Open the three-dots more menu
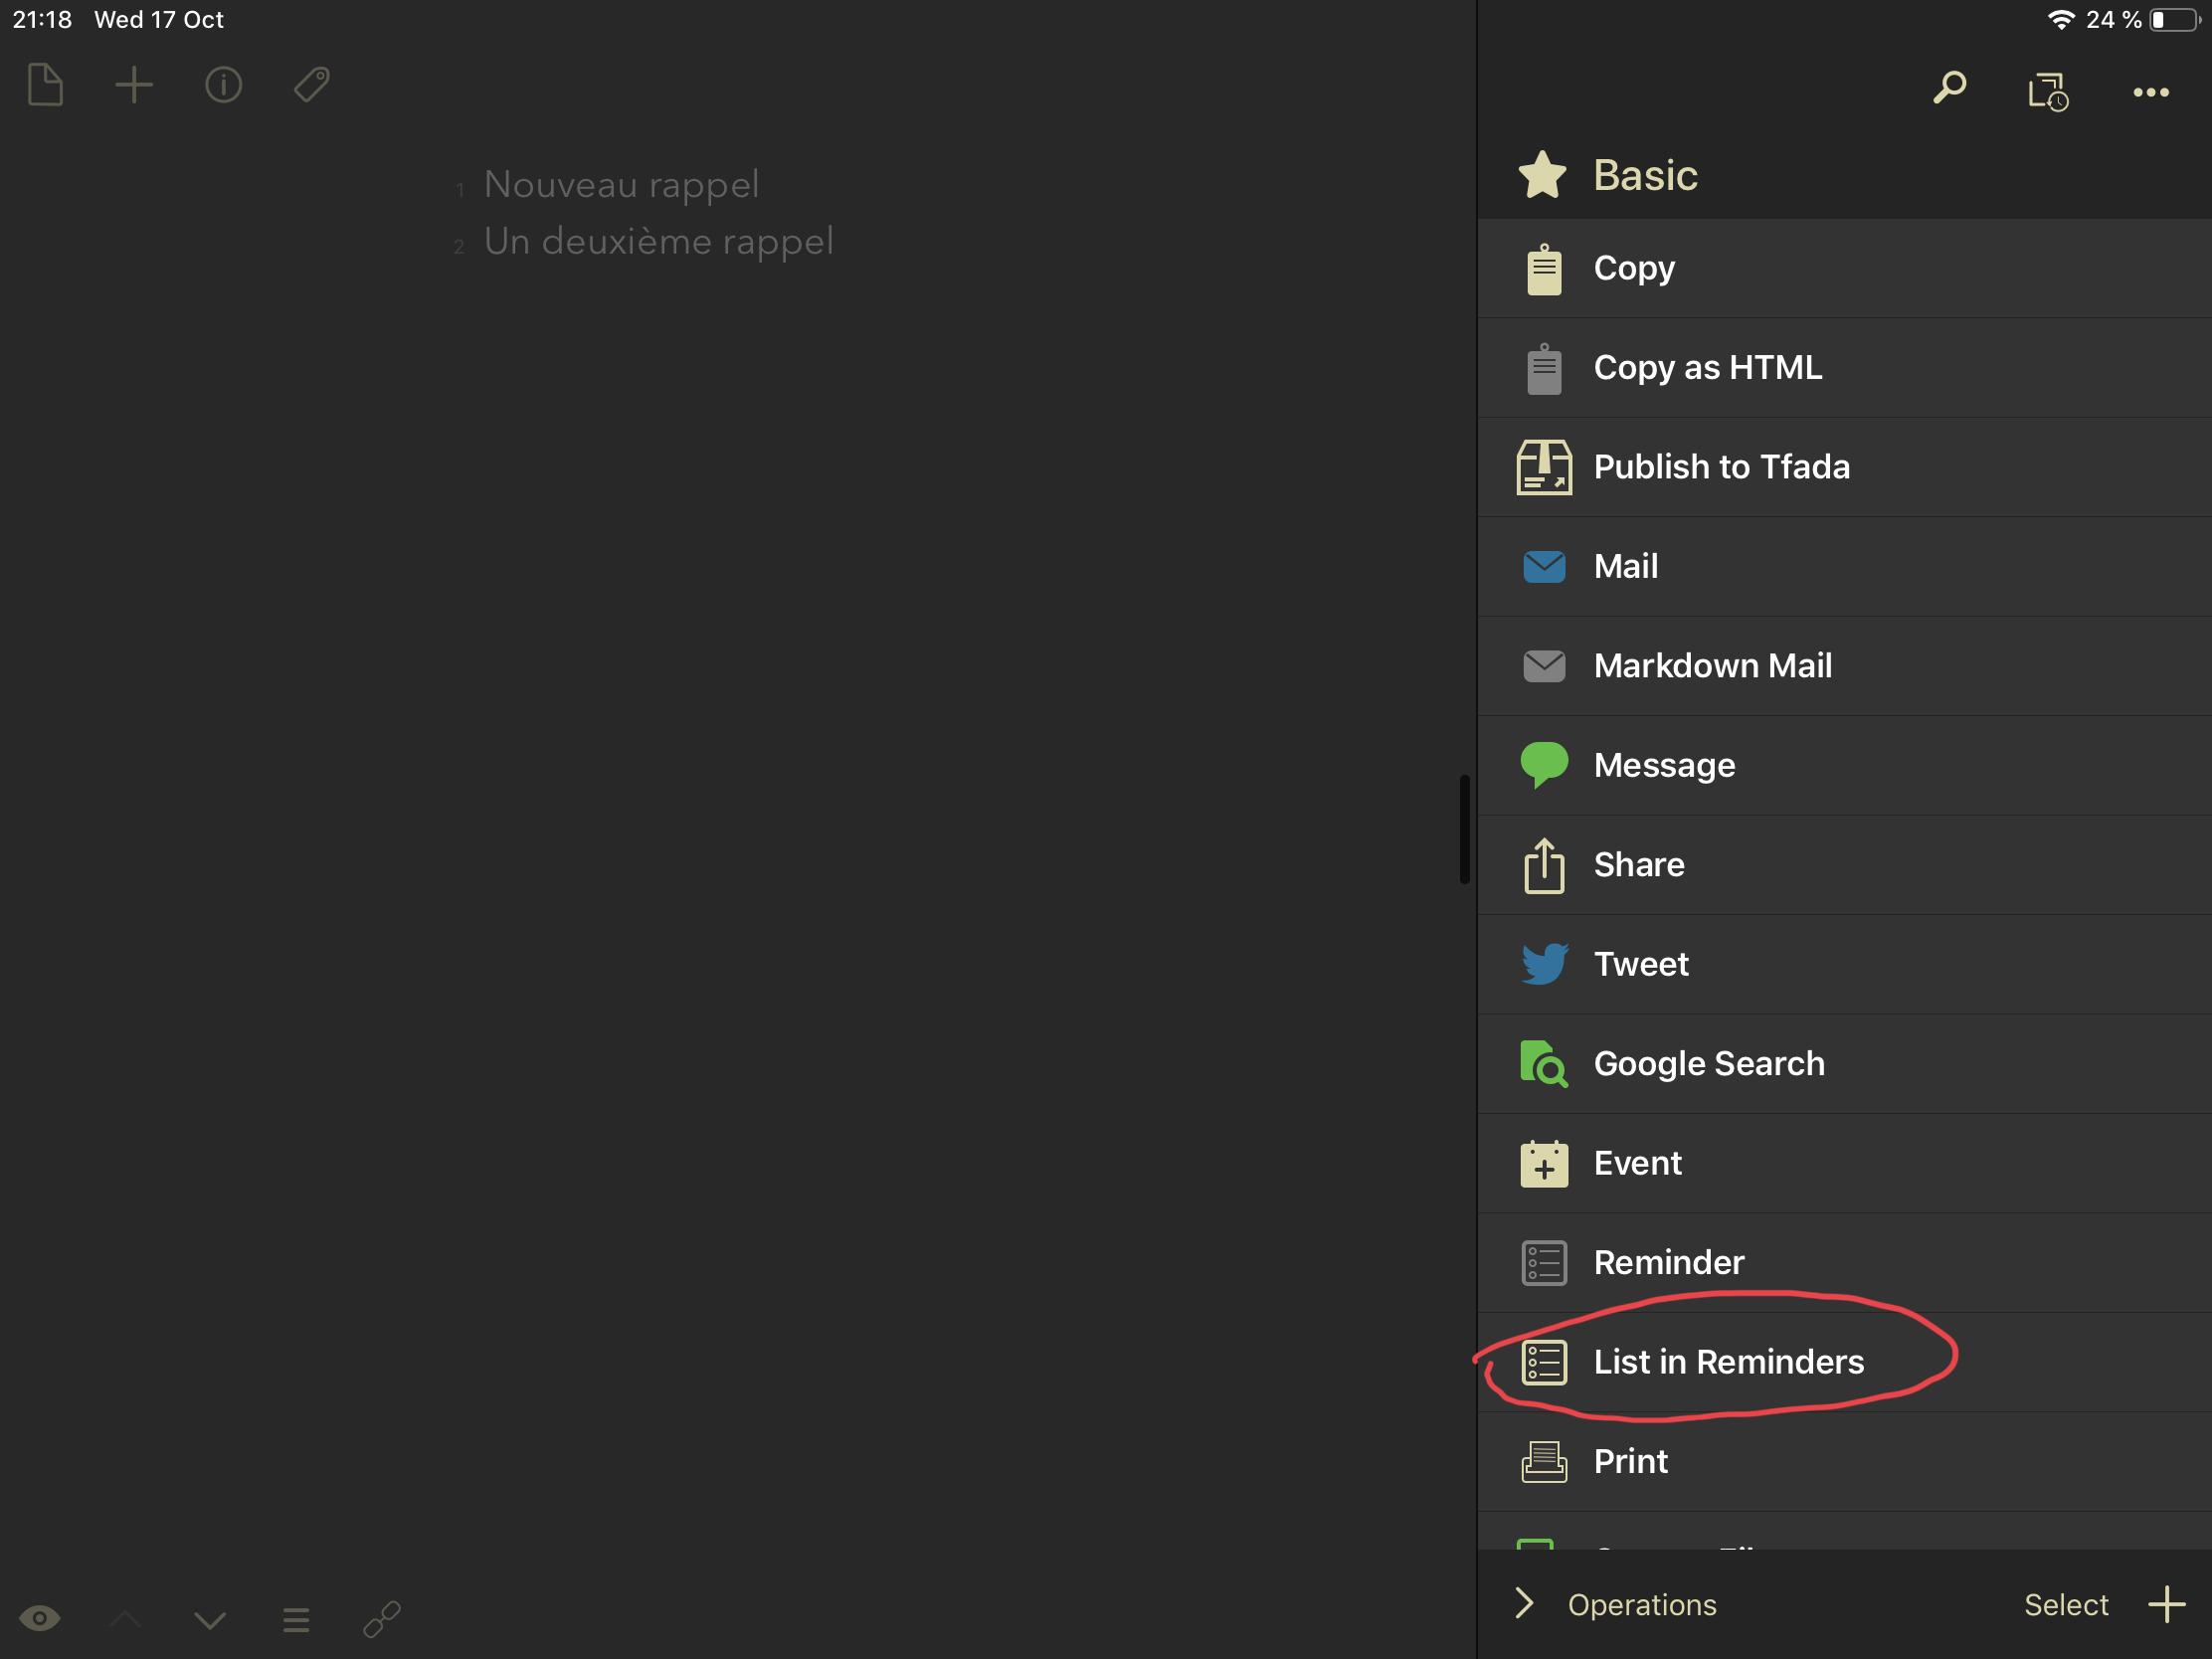 pyautogui.click(x=2150, y=92)
